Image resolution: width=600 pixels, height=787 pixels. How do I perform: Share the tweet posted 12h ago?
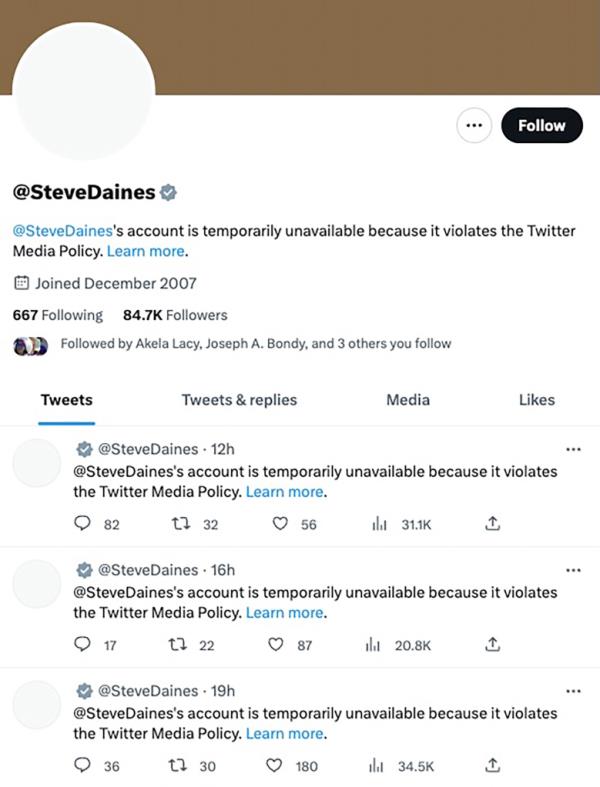(491, 524)
